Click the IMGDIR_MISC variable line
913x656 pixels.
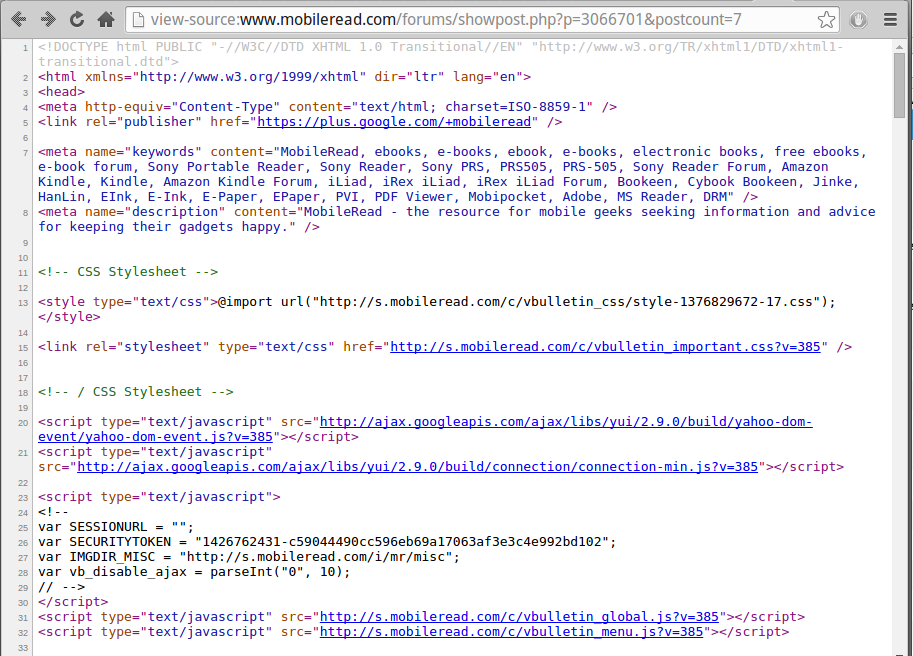point(249,557)
